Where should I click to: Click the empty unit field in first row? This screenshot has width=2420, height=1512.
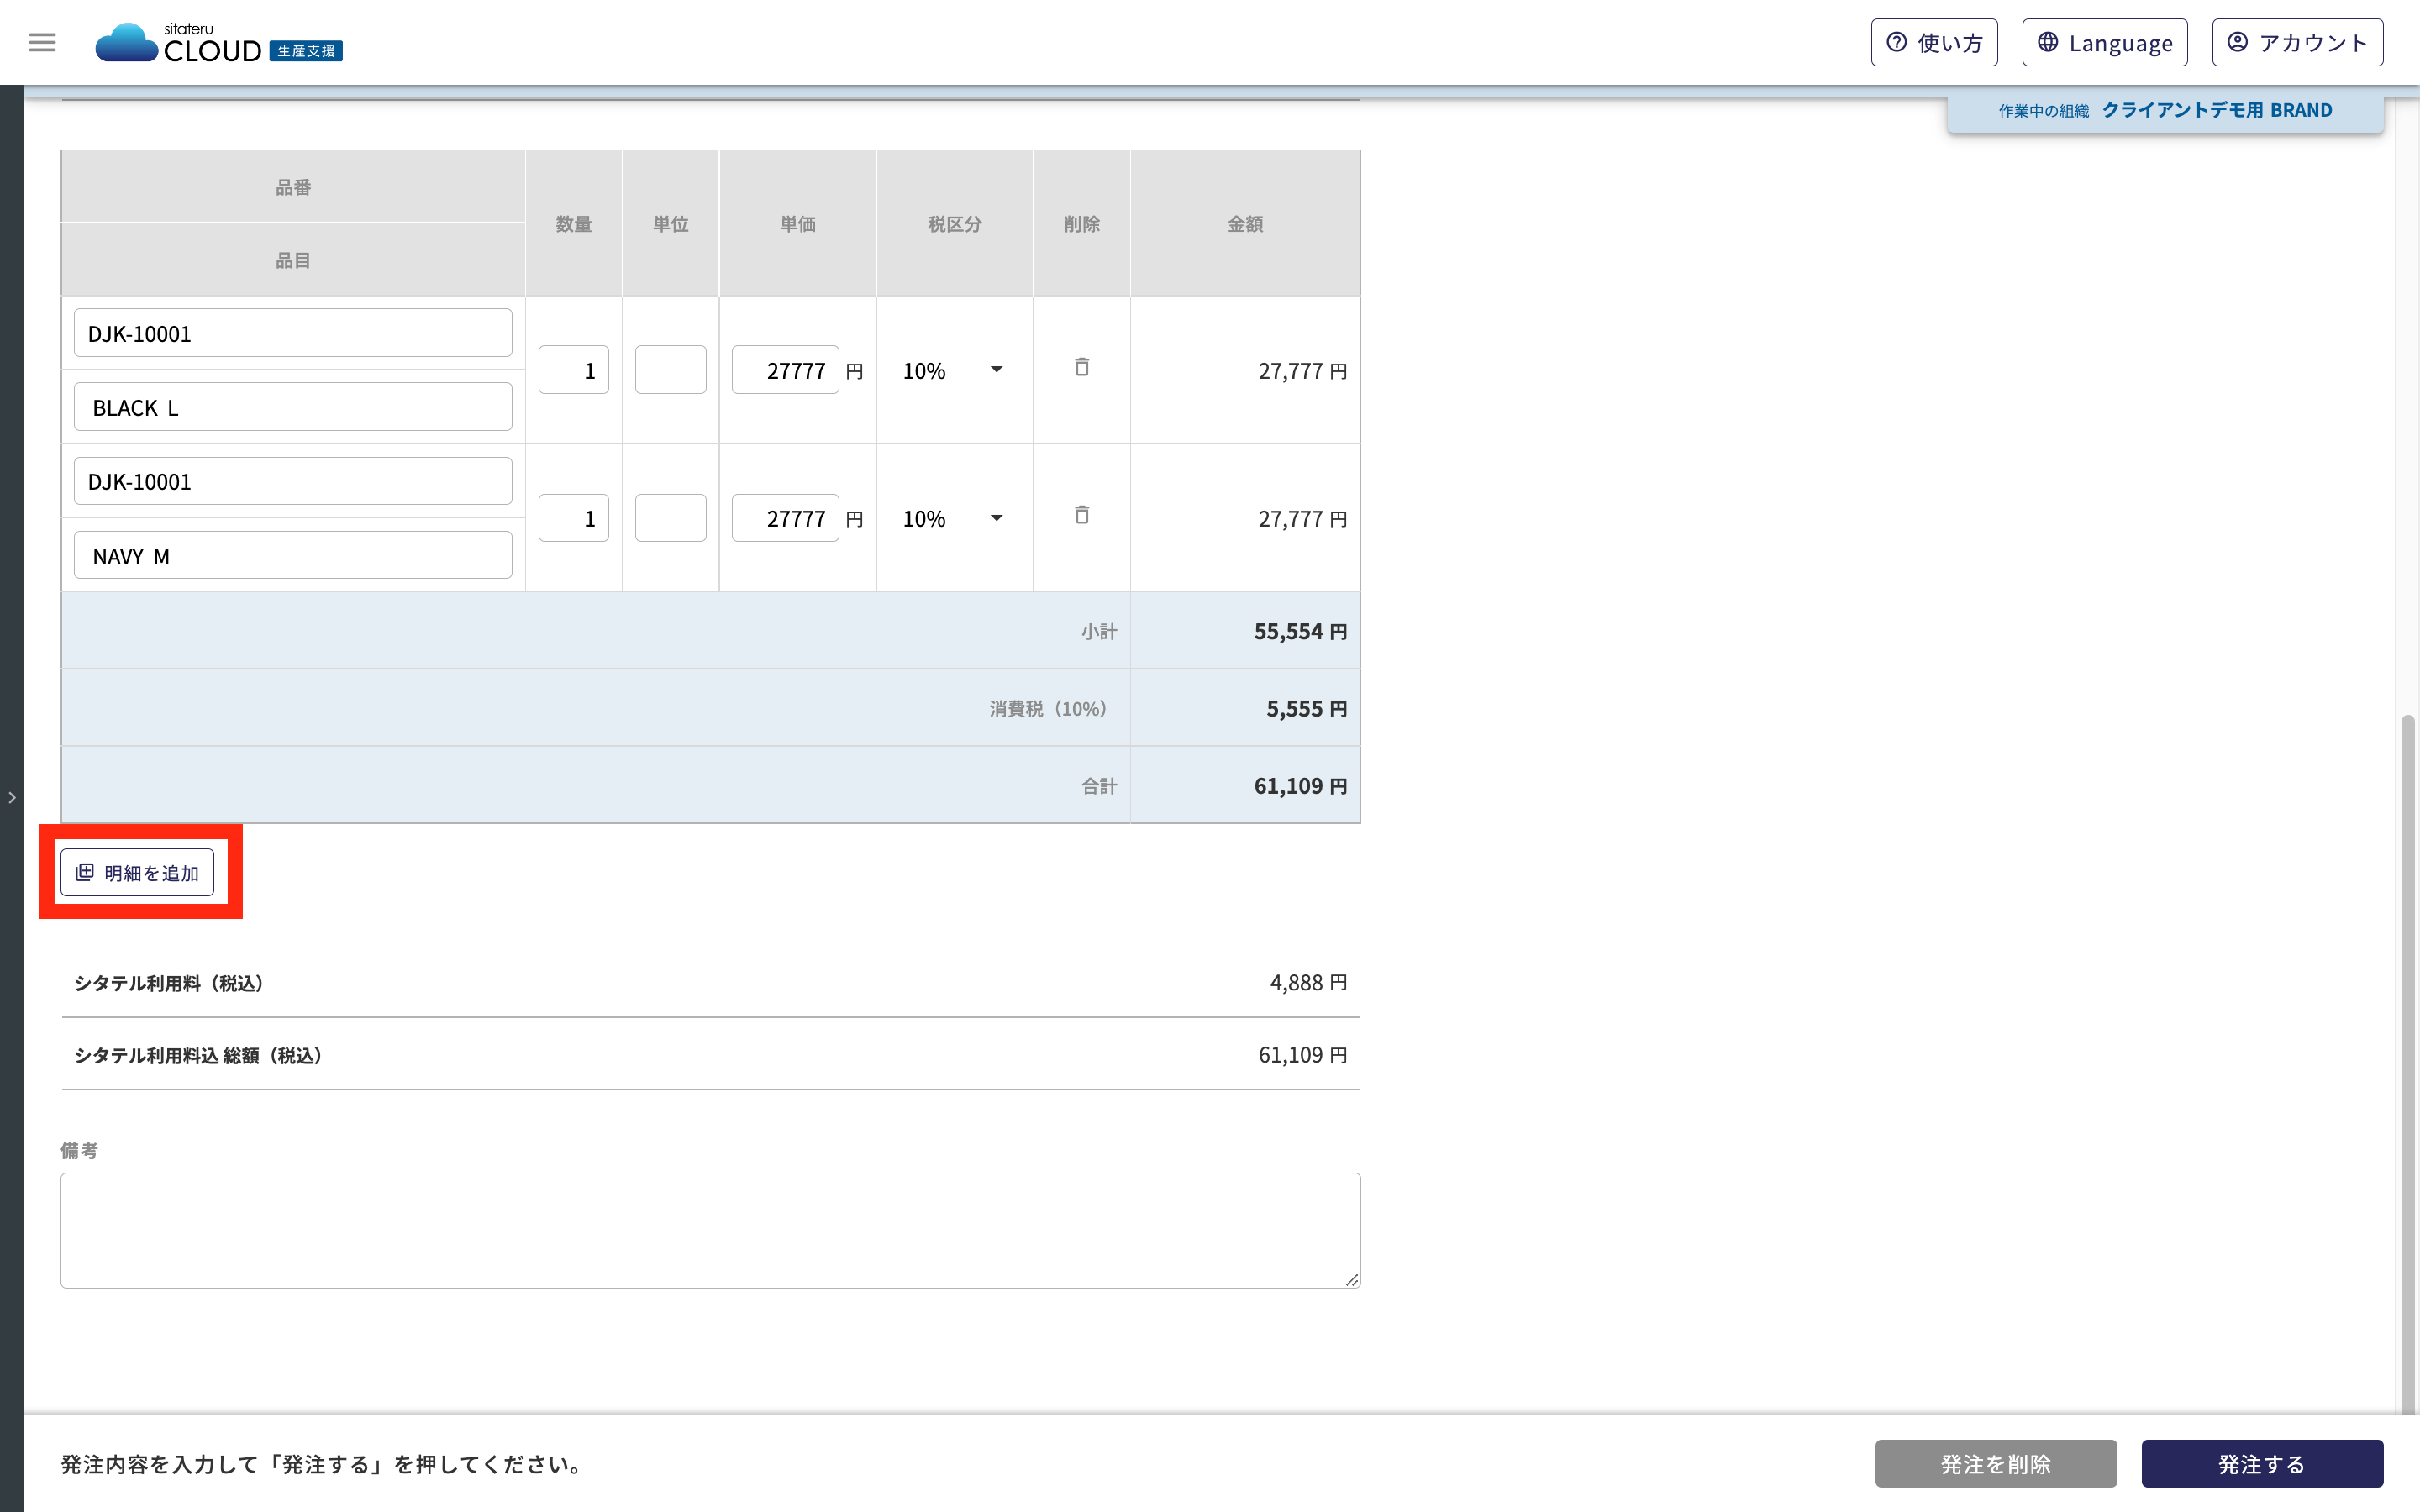pyautogui.click(x=670, y=370)
